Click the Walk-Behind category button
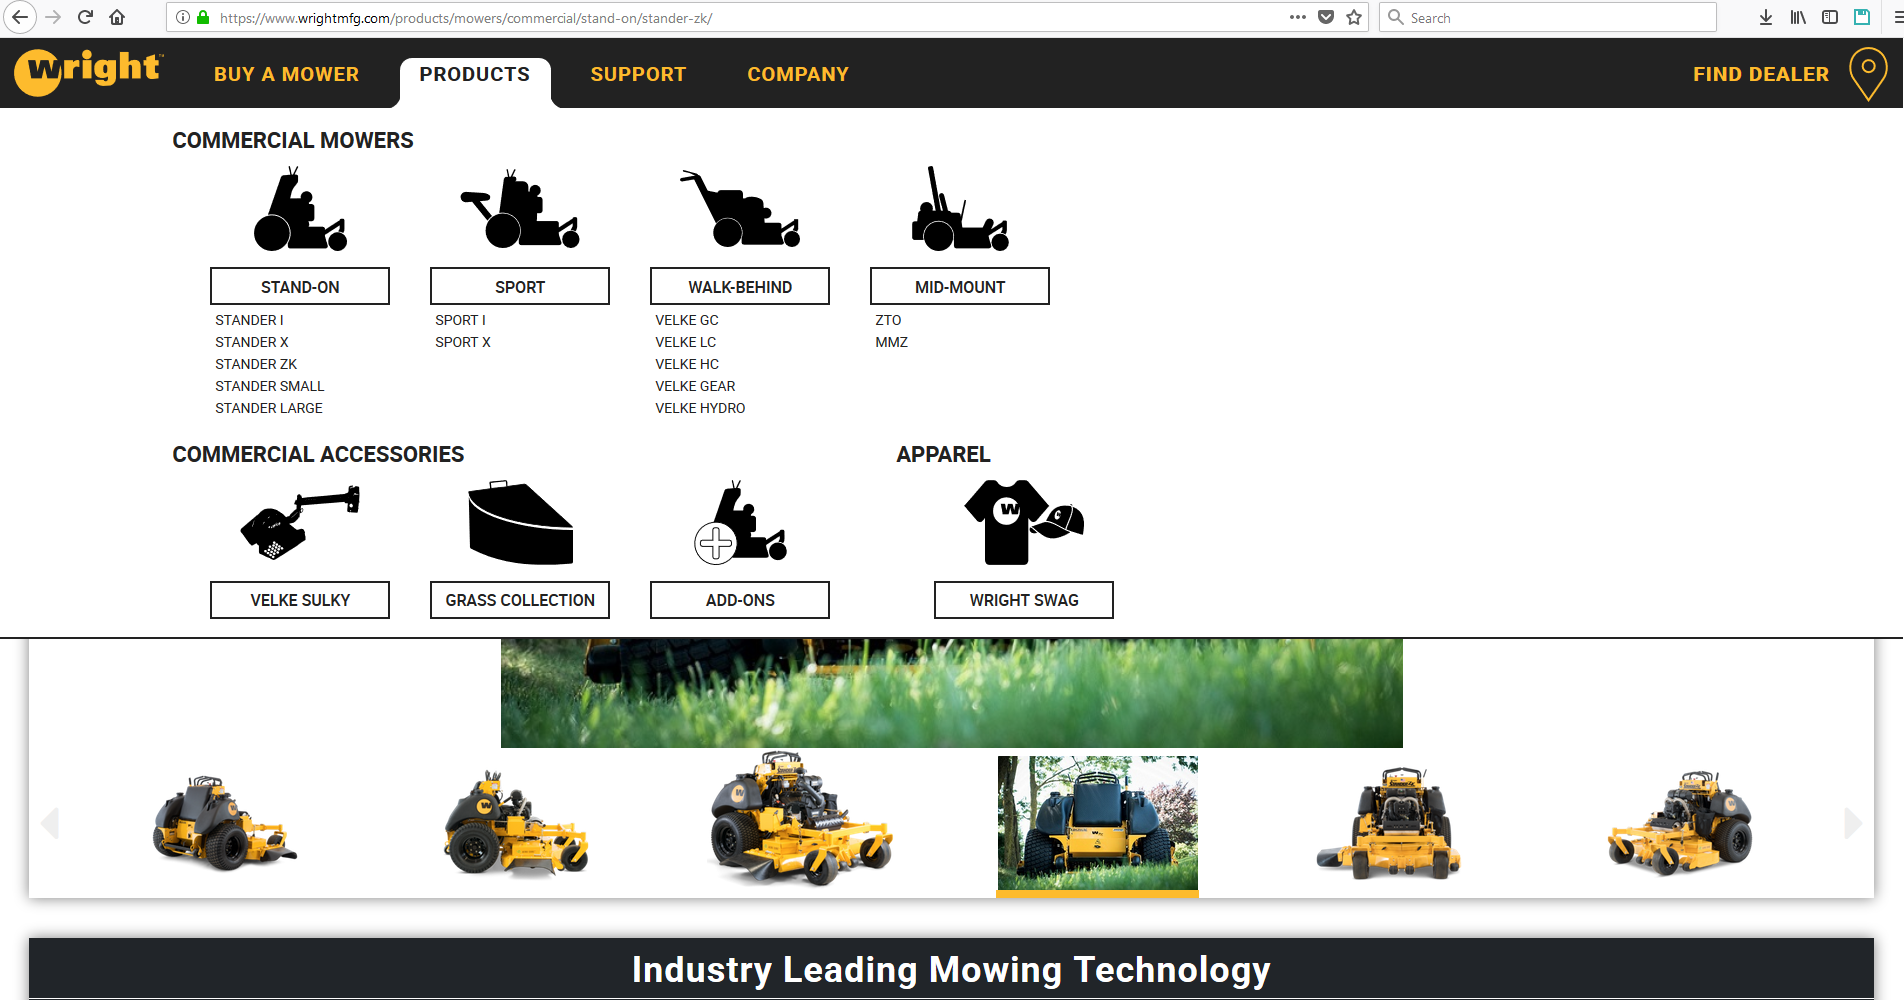 coord(740,286)
